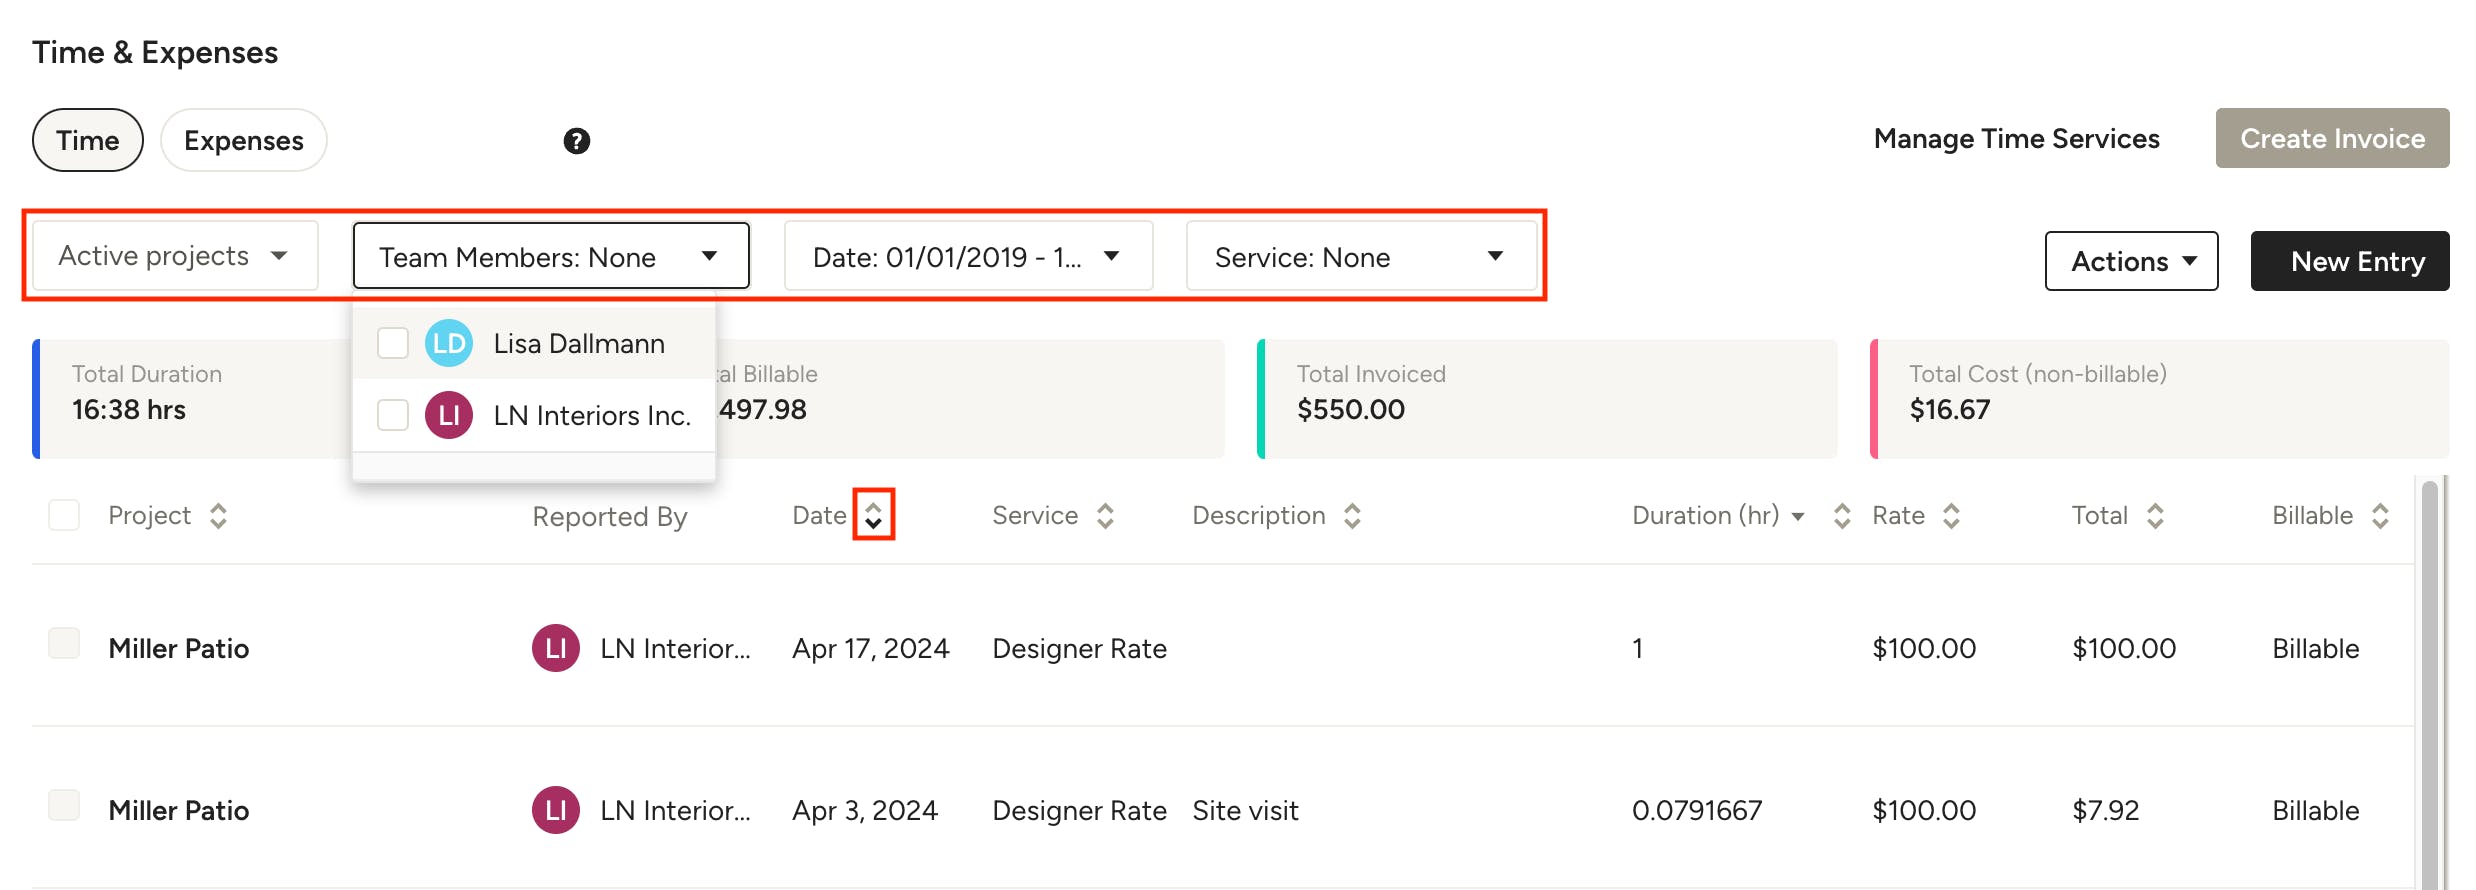The height and width of the screenshot is (890, 2476).
Task: Open the Duration (hr) unit dropdown arrow
Action: (1798, 516)
